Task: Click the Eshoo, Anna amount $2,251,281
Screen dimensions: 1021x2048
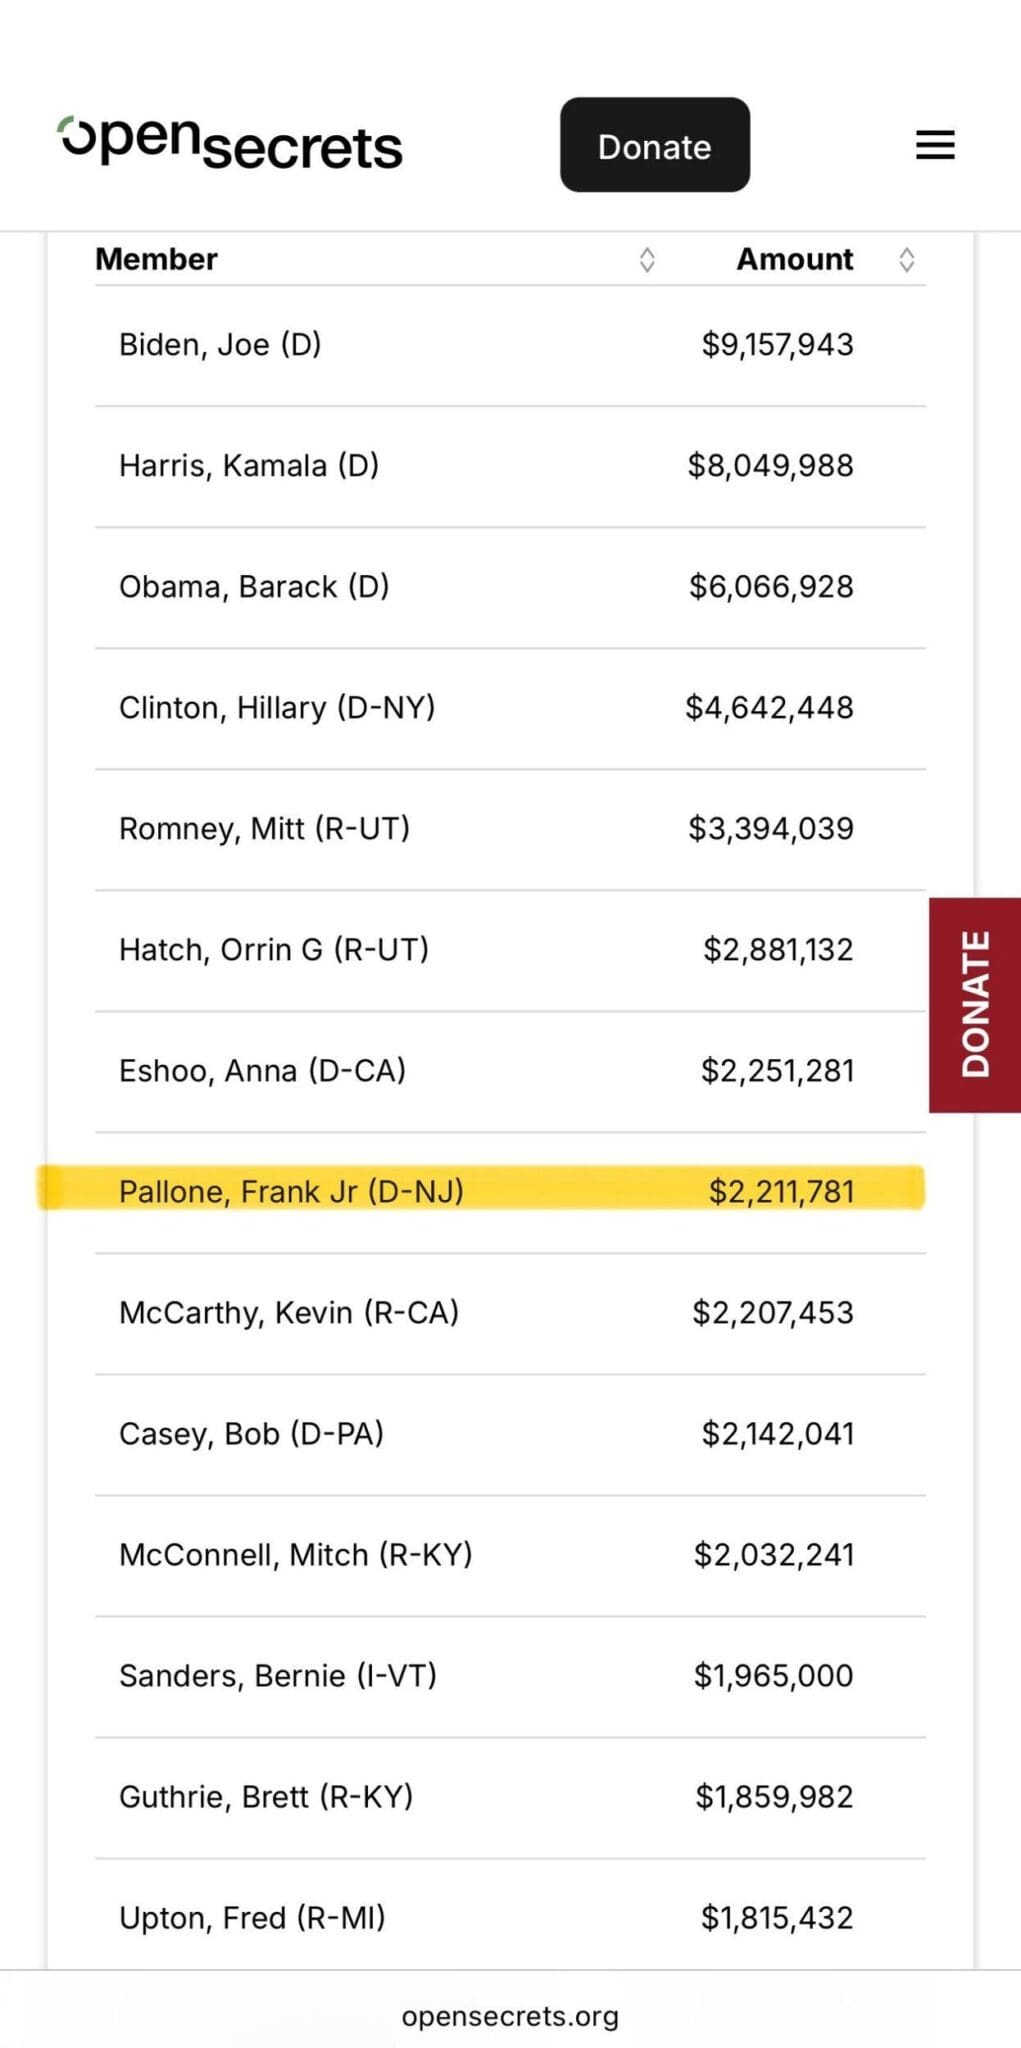Action: coord(777,1071)
